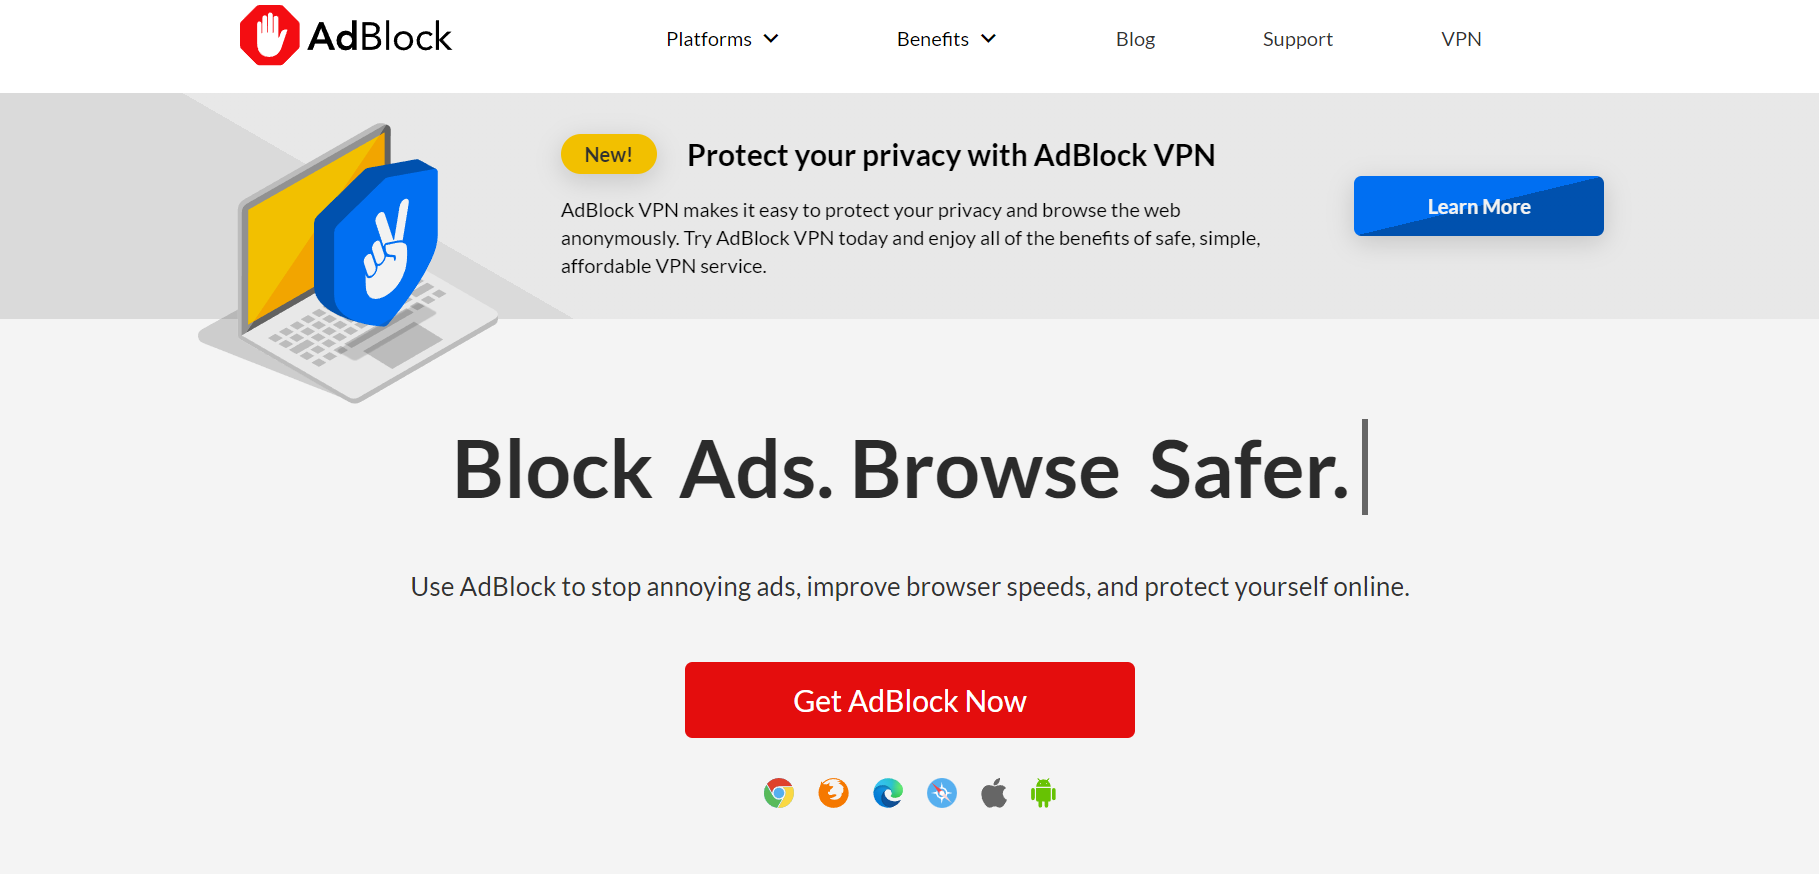Expand the chevron next to Benefits
Viewport: 1819px width, 874px height.
[989, 39]
